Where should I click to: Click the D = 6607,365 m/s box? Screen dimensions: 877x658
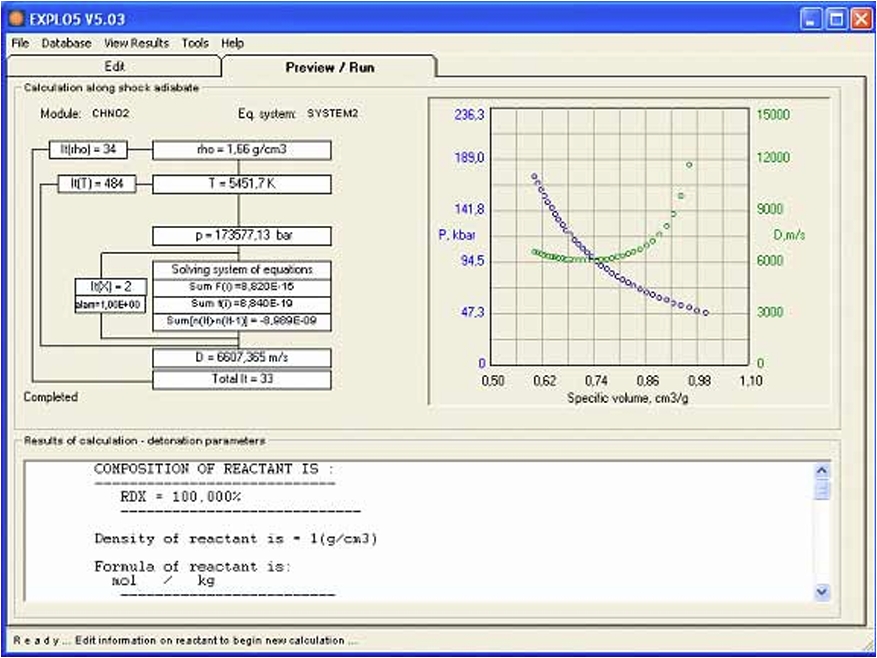click(x=242, y=358)
